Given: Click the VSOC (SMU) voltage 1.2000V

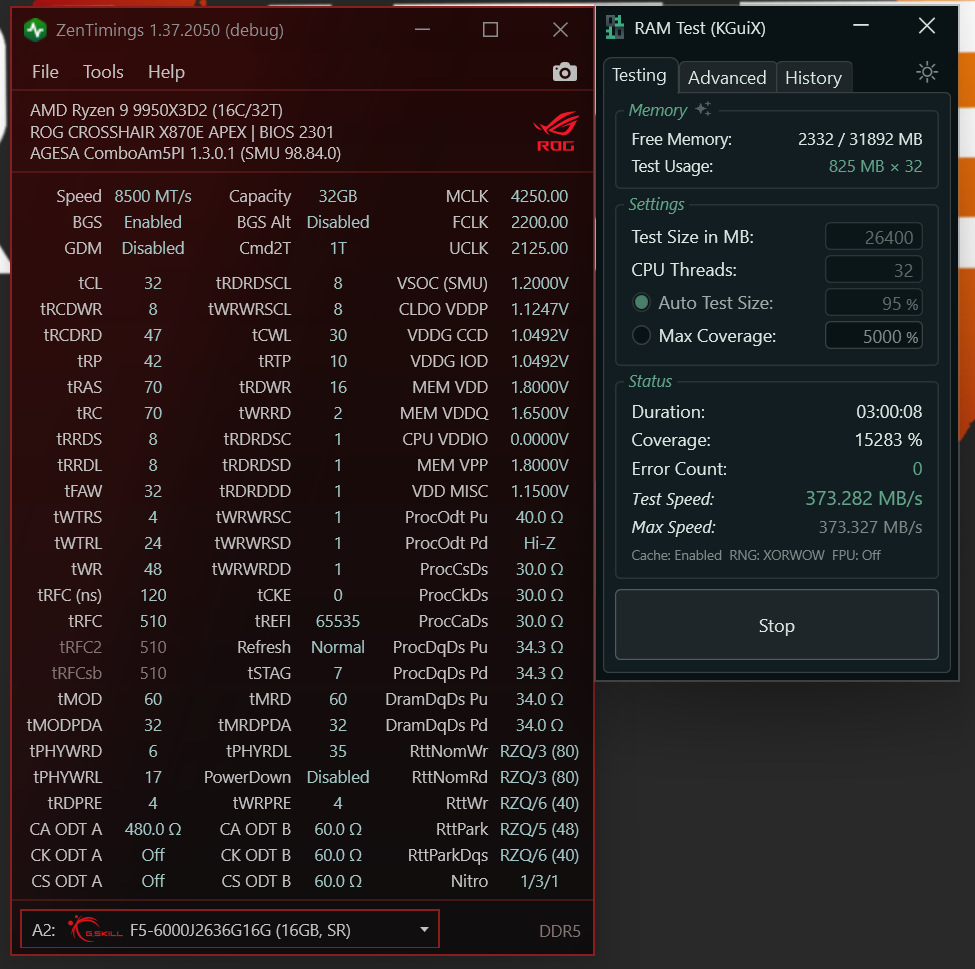Looking at the screenshot, I should coord(539,283).
